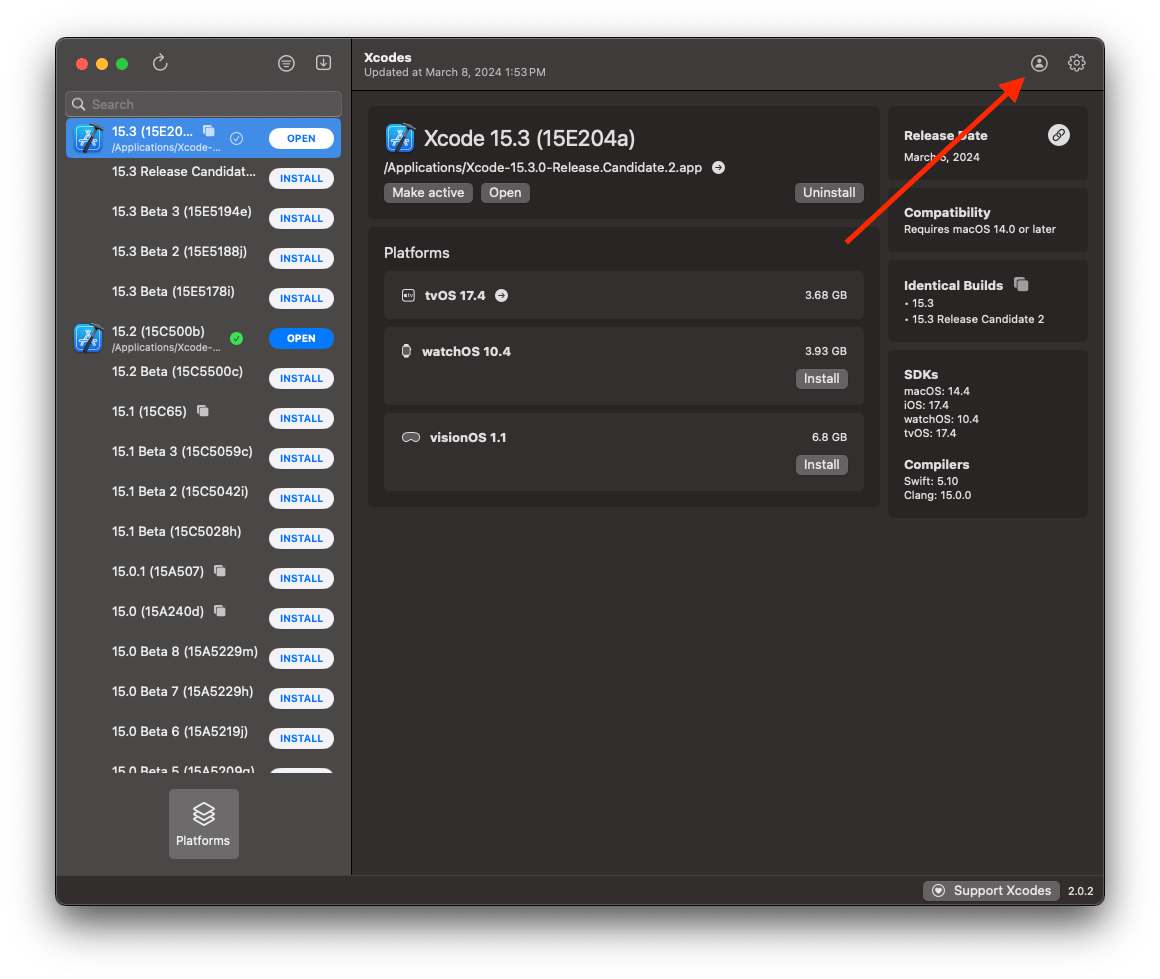Viewport: 1160px width, 979px height.
Task: Install 15.2 Beta (15C5500c)
Action: [301, 378]
